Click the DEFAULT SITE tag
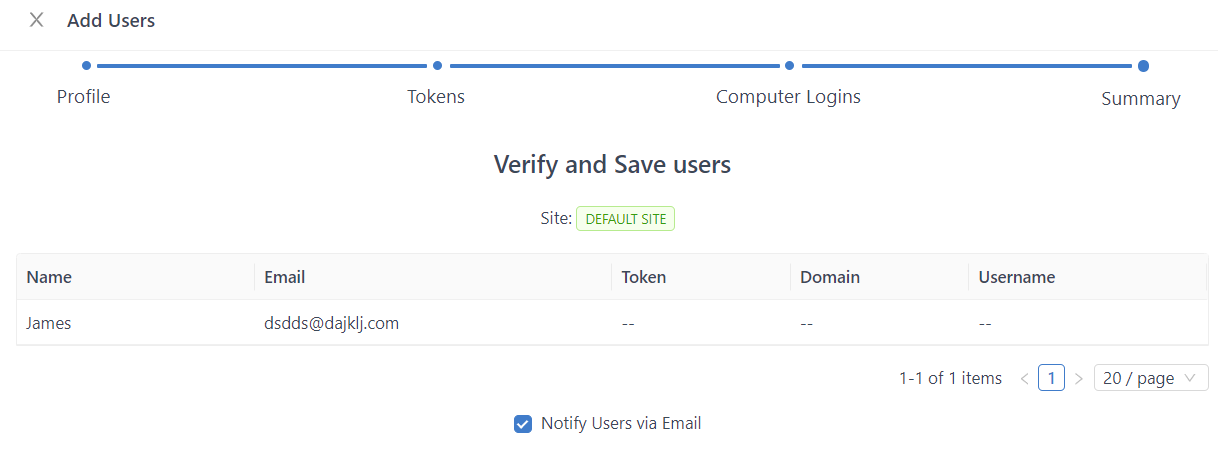 625,219
